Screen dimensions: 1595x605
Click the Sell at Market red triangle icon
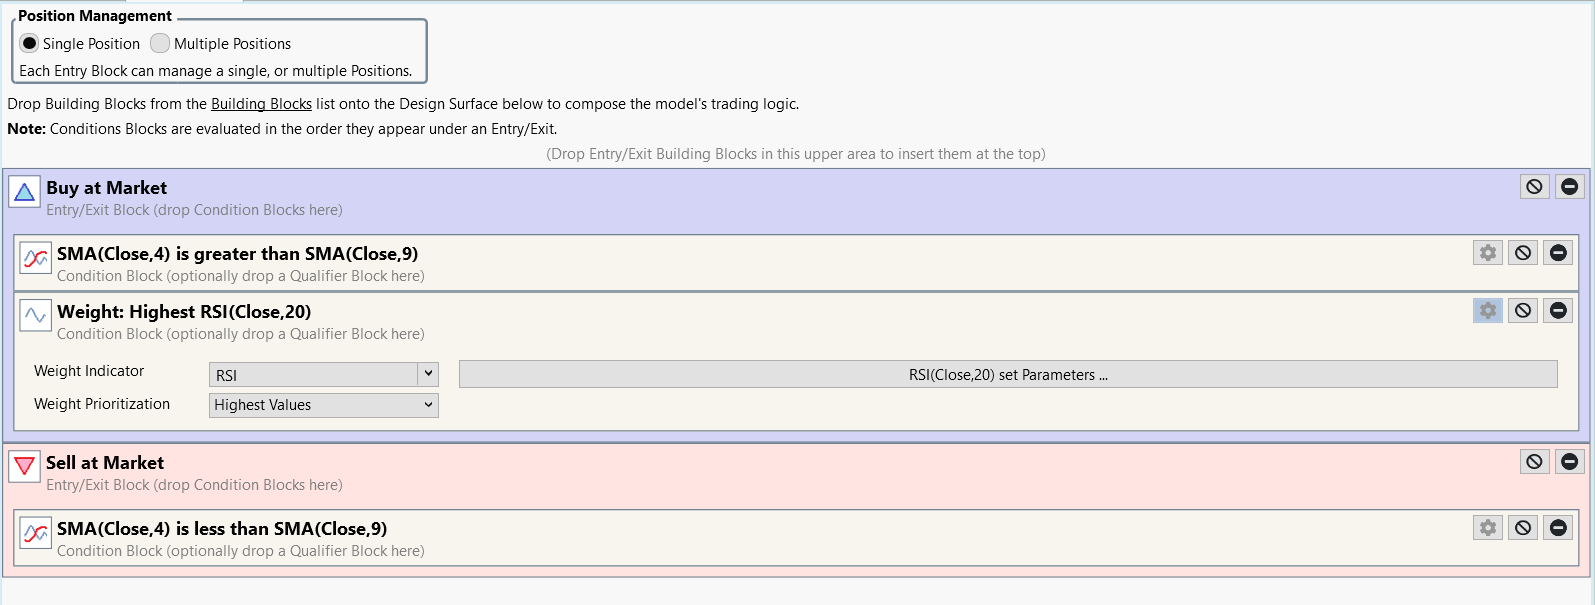[x=24, y=467]
